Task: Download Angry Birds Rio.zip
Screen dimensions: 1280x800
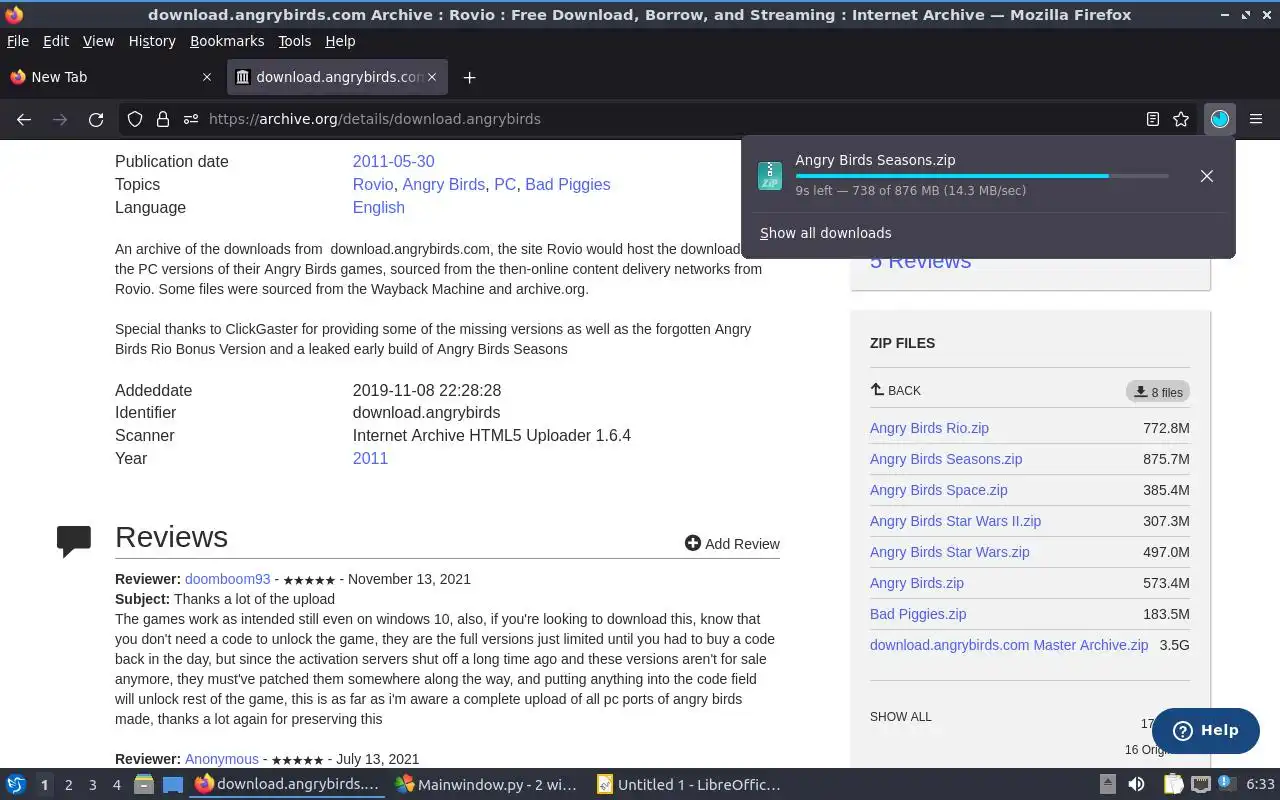Action: 929,428
